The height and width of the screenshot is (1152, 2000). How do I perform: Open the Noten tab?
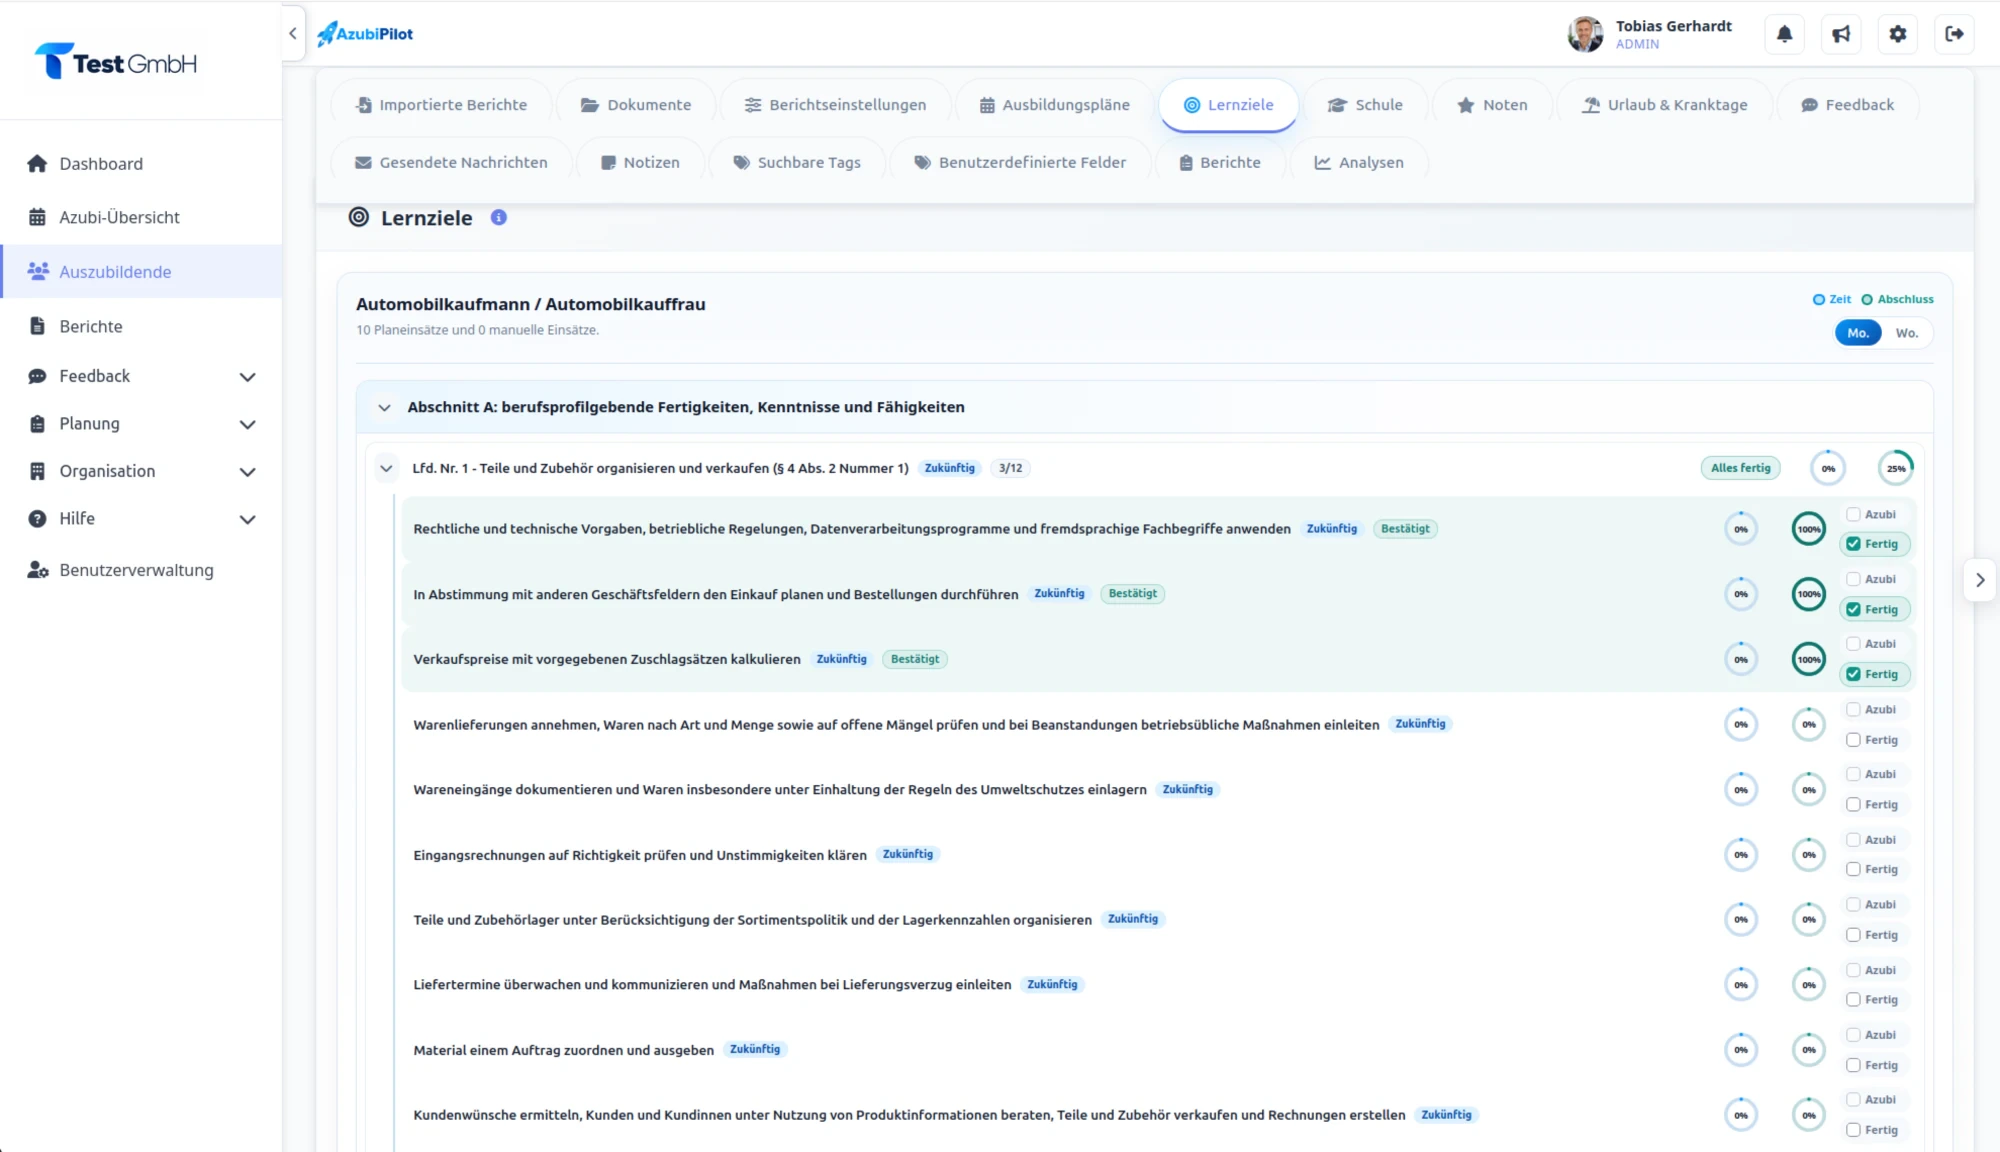(x=1492, y=105)
